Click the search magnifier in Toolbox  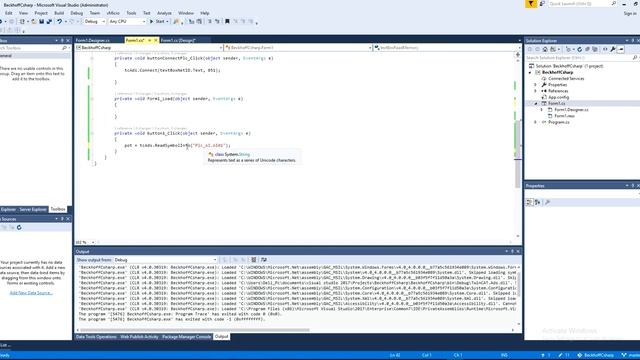click(64, 48)
